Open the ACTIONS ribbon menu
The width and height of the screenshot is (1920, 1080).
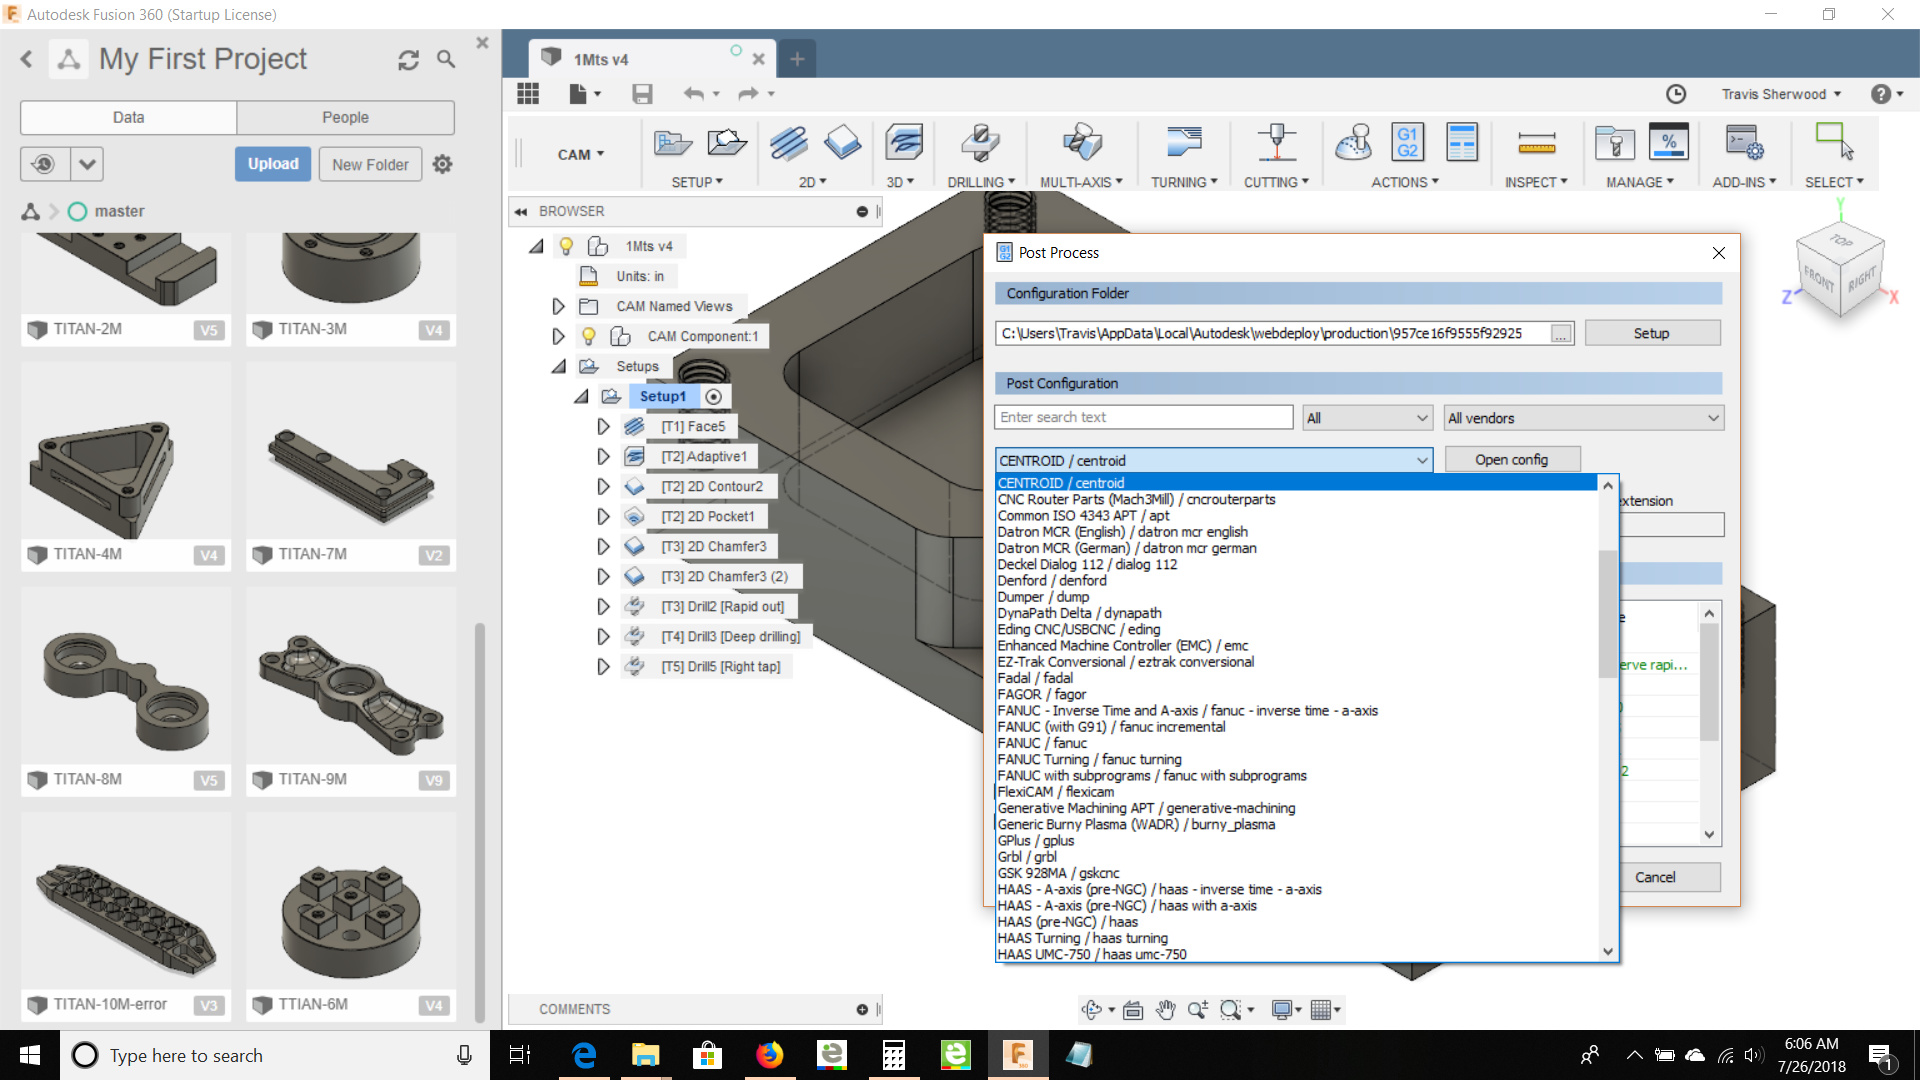tap(1405, 182)
